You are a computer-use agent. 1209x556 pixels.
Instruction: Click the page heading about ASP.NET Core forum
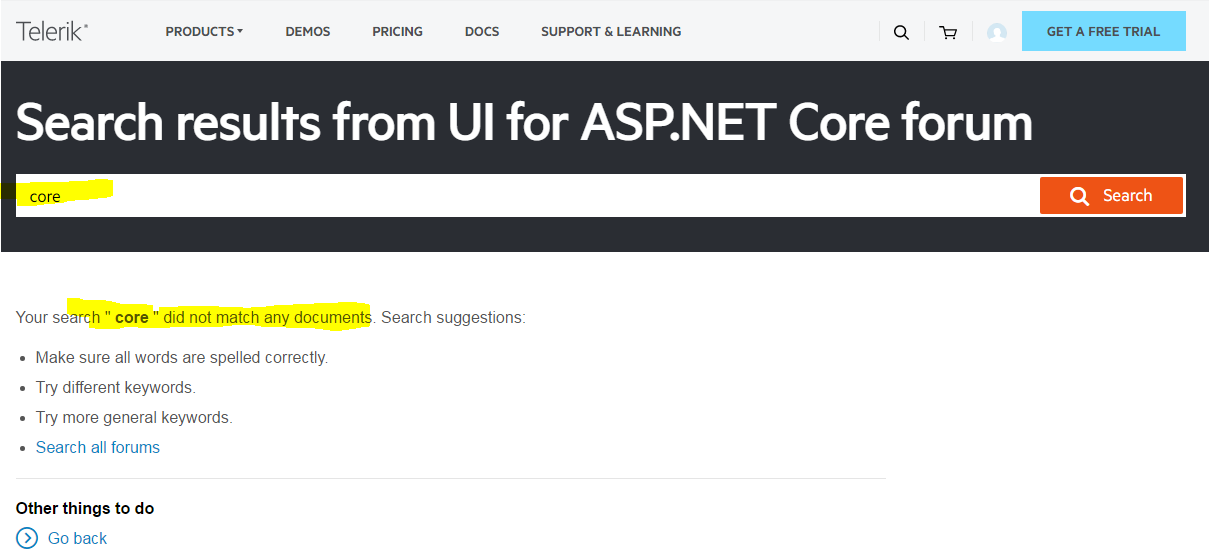(x=524, y=122)
